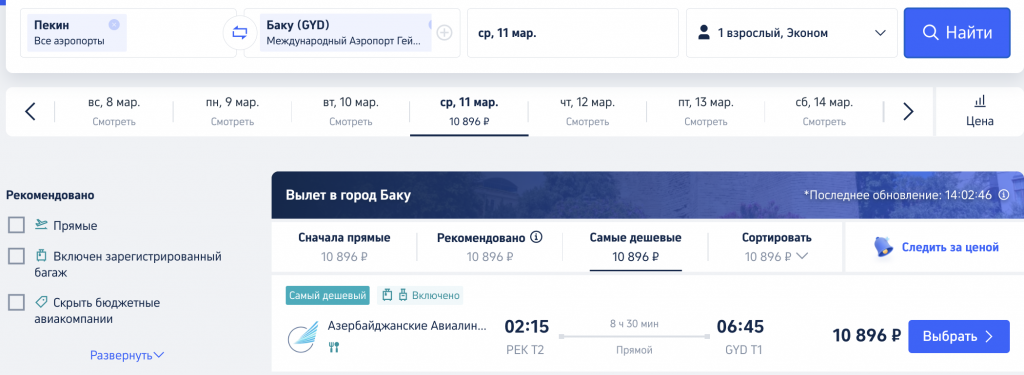Tick Скрыть бюджетные авиакомпании checkbox
Image resolution: width=1024 pixels, height=375 pixels.
click(16, 302)
